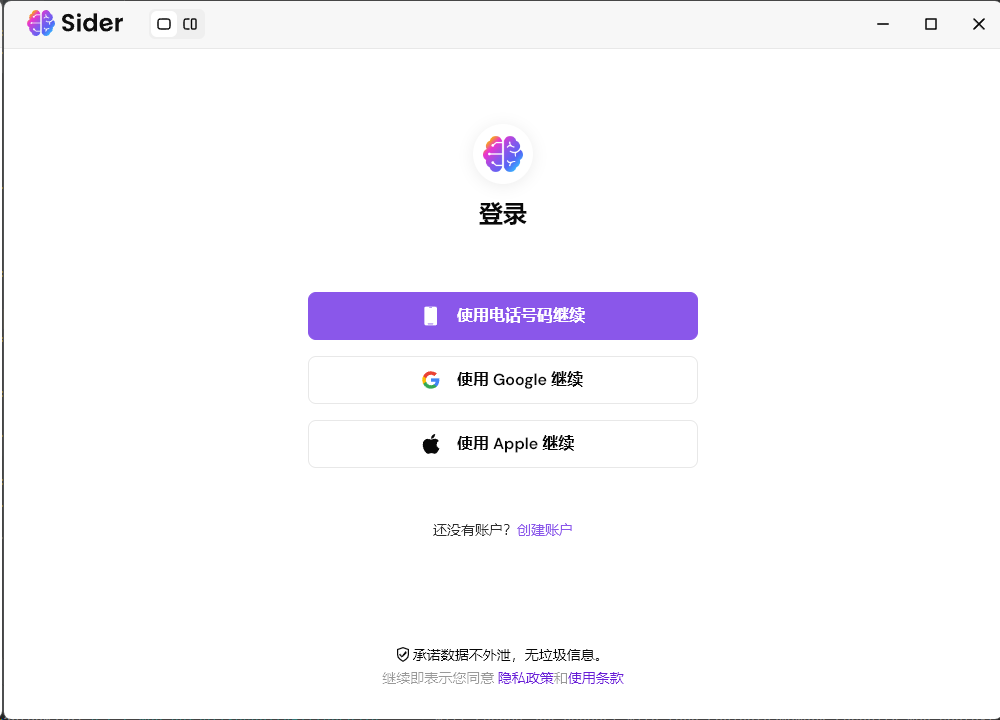The image size is (1000, 720).
Task: Continue with Google button
Action: 503,379
